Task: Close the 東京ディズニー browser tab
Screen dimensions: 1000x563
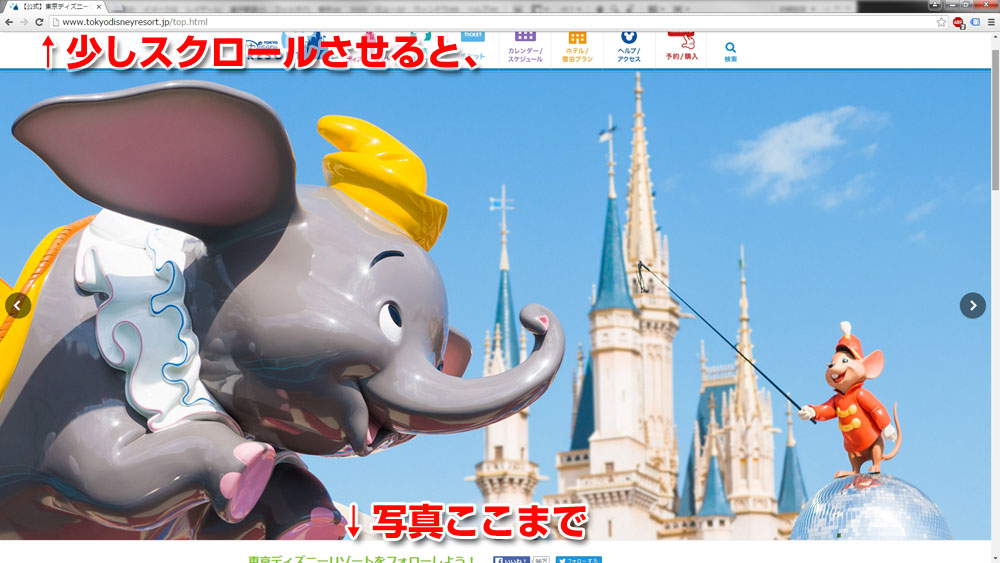Action: click(99, 6)
